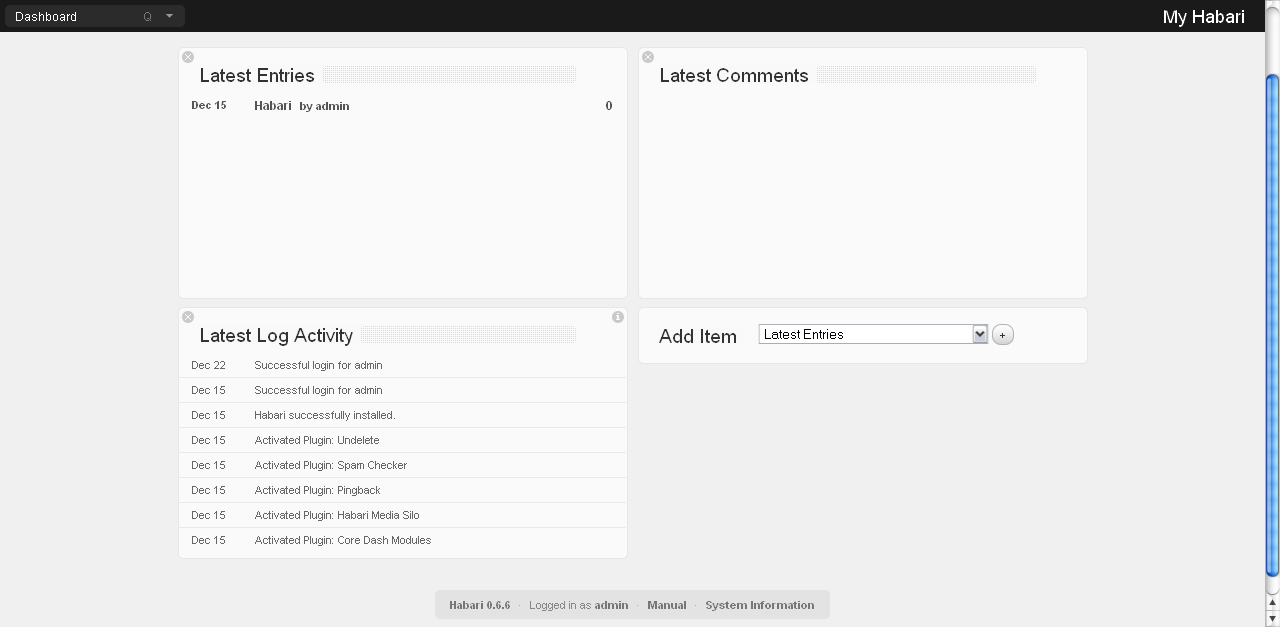Image resolution: width=1280 pixels, height=627 pixels.
Task: Click the vertical scrollbar thumb
Action: [1272, 325]
